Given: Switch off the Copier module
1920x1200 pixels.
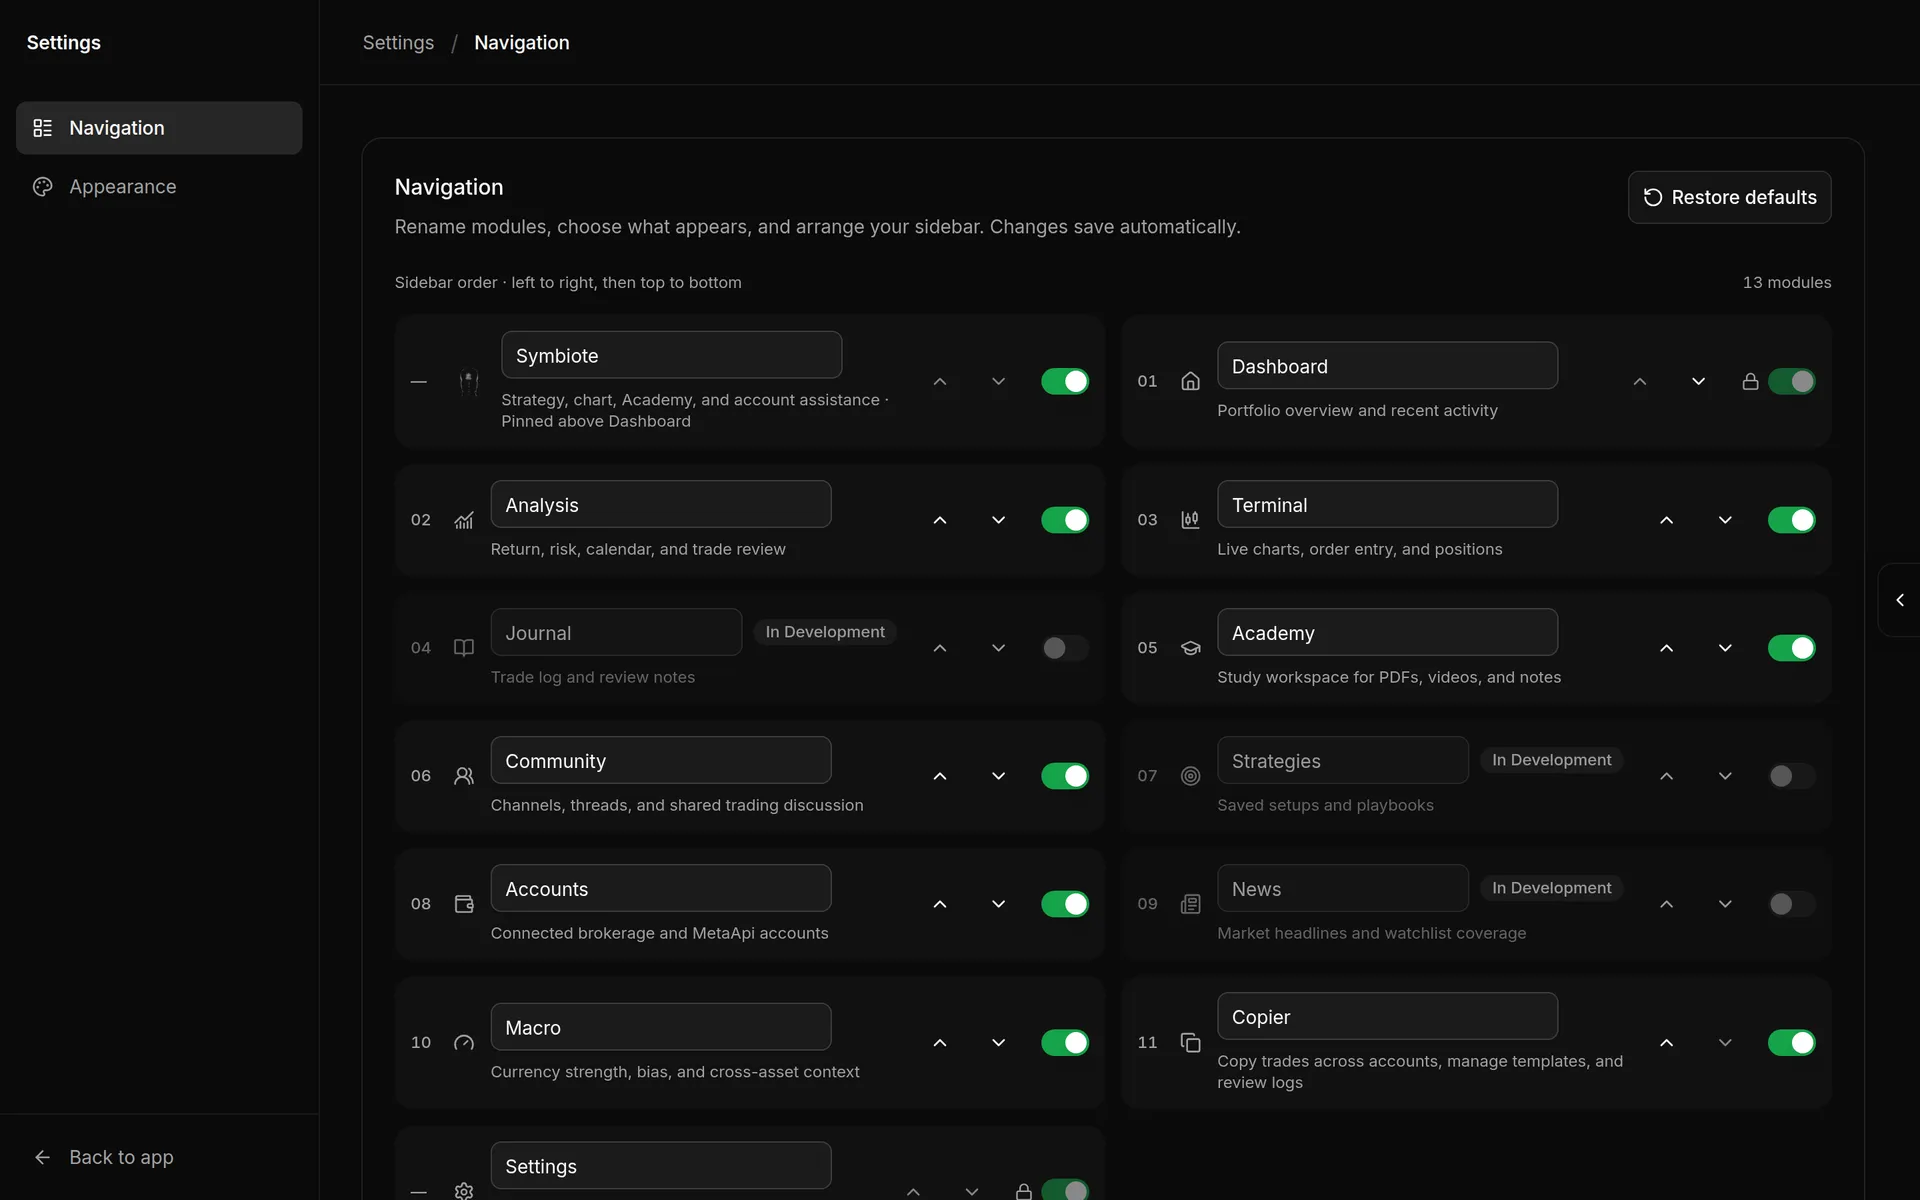Looking at the screenshot, I should tap(1791, 1042).
